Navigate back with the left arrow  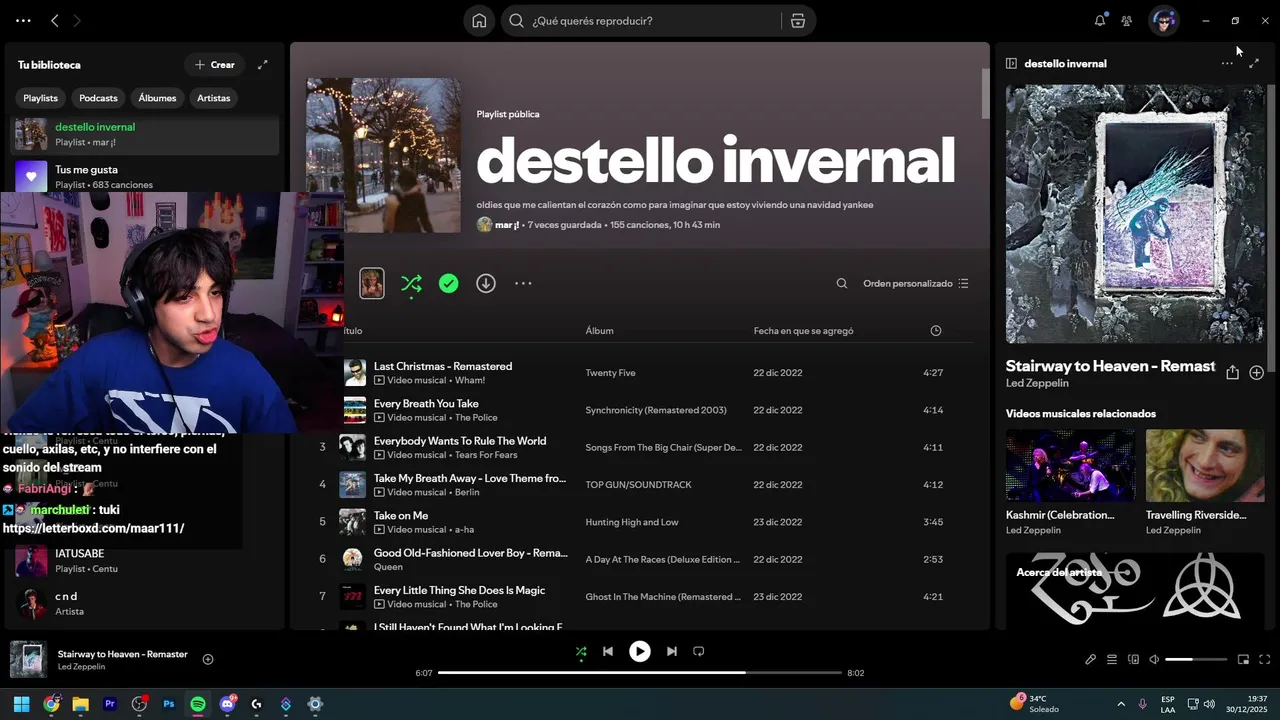tap(55, 21)
